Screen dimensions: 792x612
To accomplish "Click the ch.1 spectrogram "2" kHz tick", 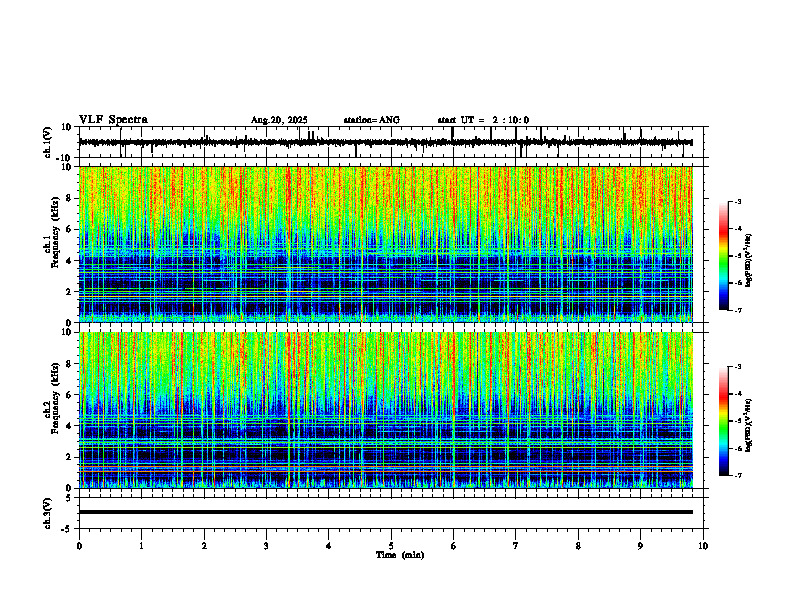I will 69,292.
